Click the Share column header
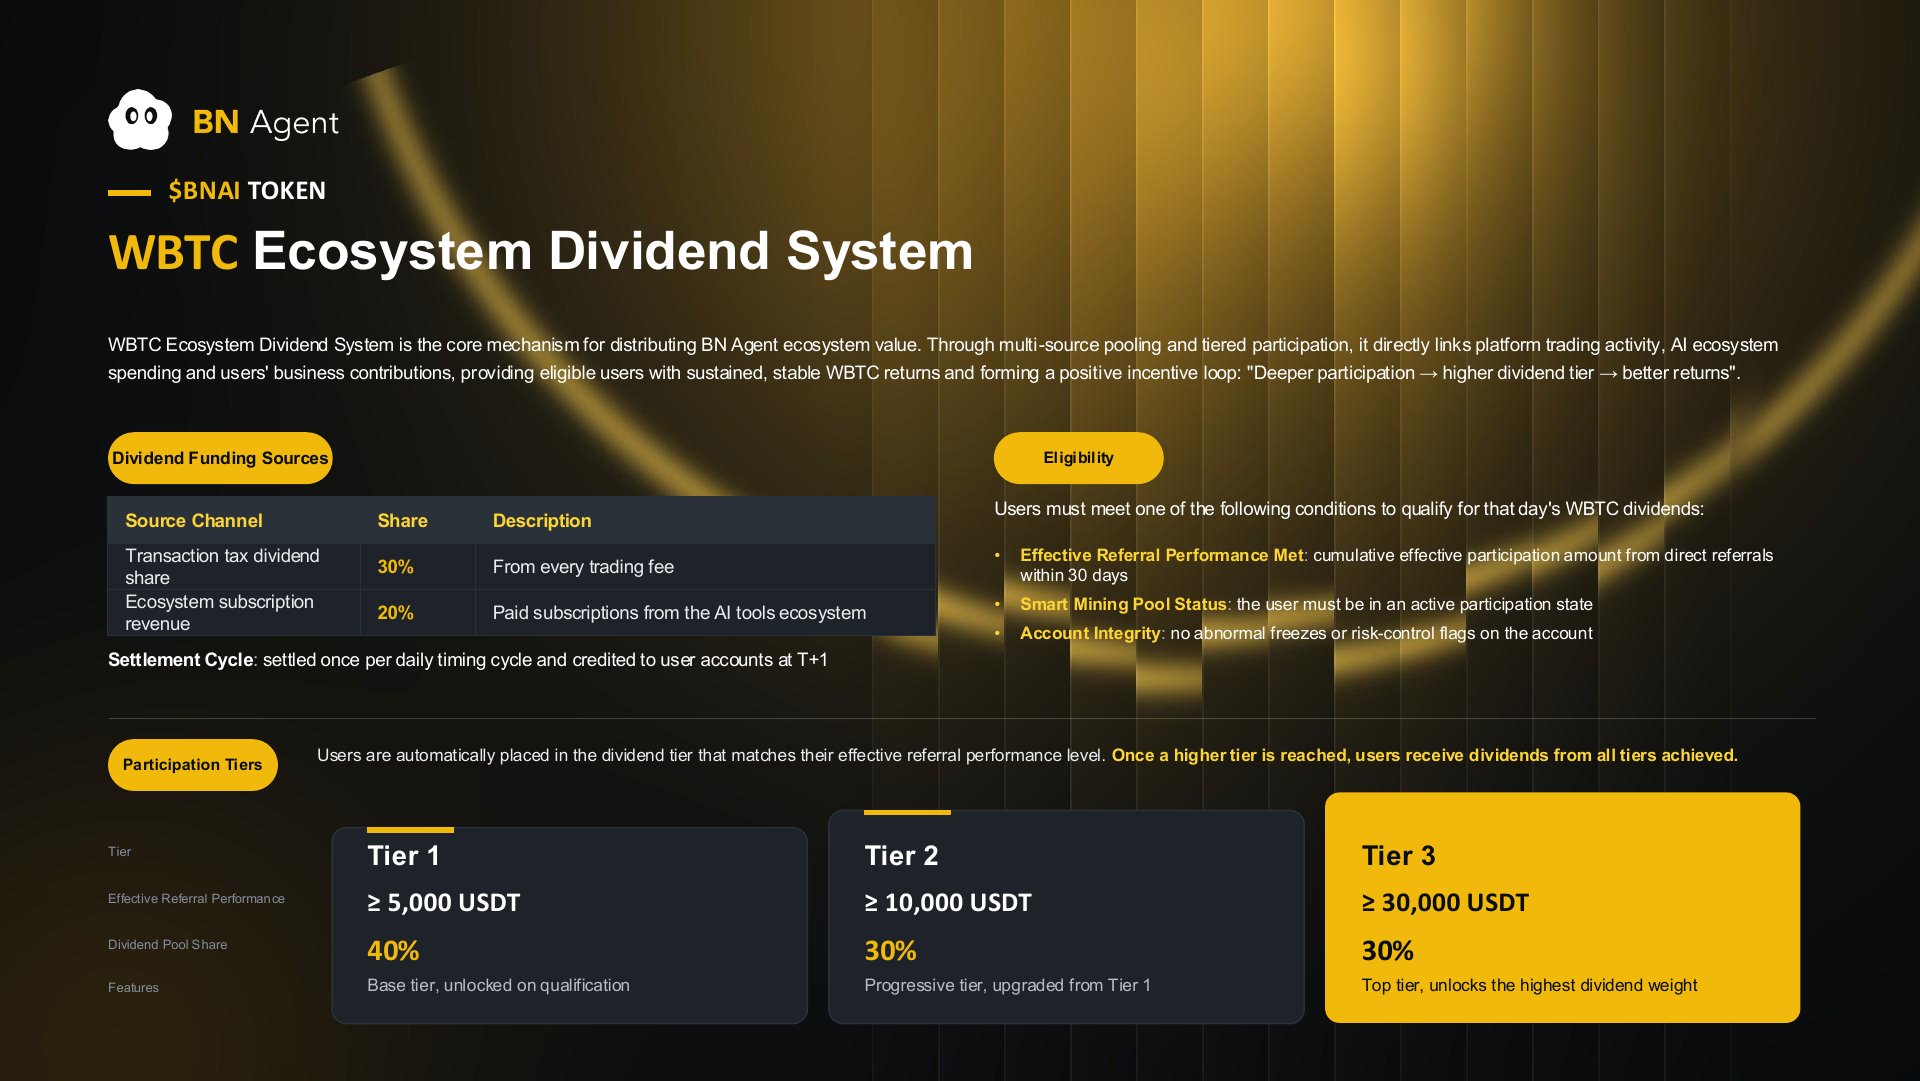The height and width of the screenshot is (1081, 1920). [x=402, y=521]
